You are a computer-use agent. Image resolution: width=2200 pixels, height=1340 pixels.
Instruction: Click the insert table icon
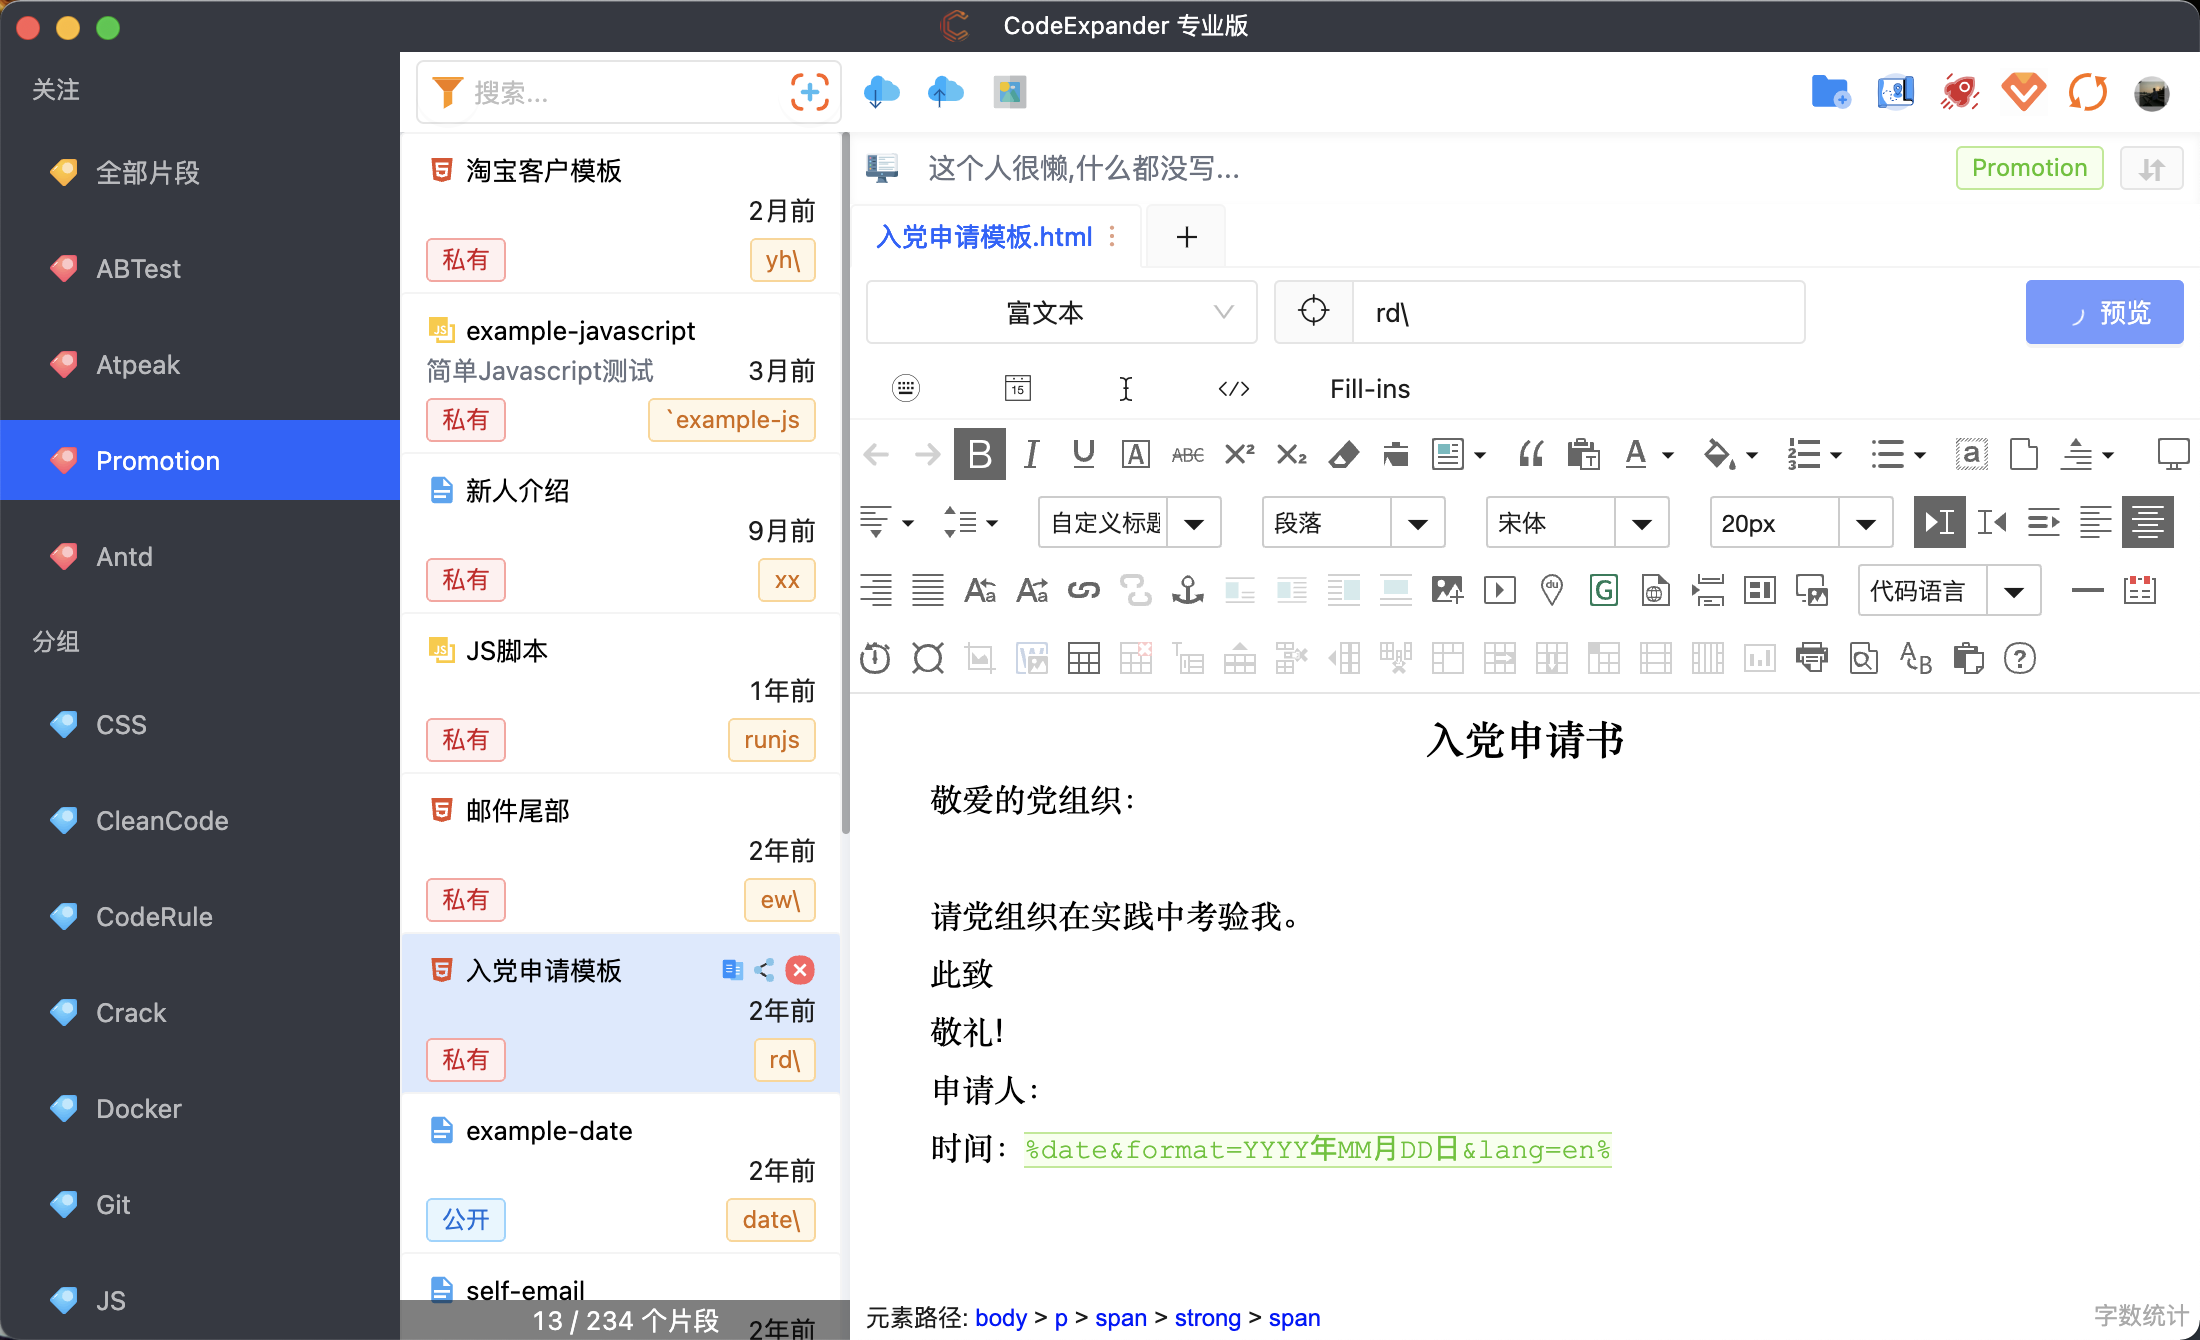tap(1083, 659)
